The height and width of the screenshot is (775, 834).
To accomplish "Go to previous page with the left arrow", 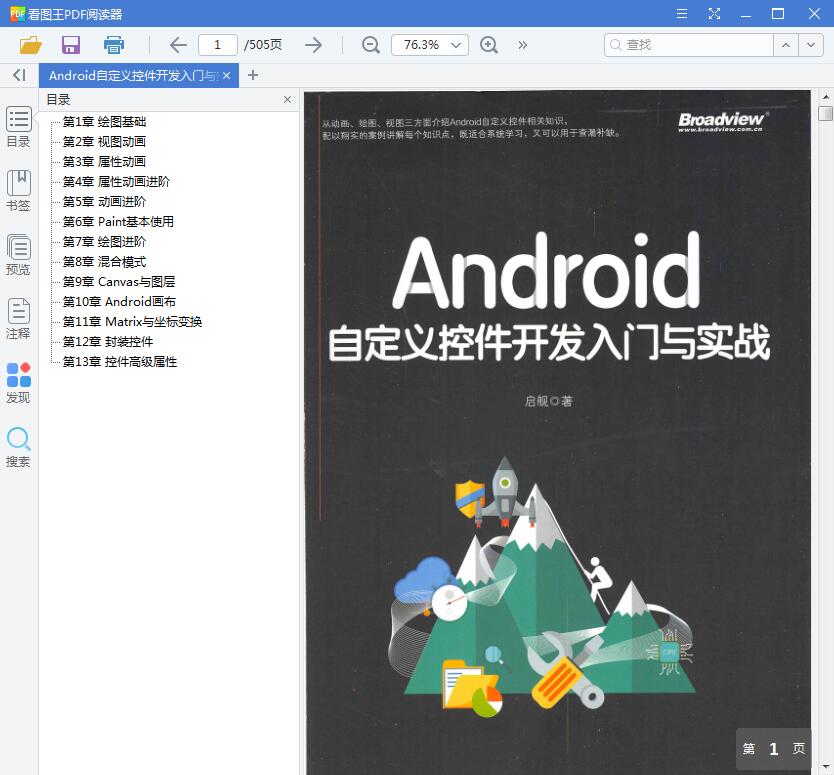I will click(x=178, y=45).
